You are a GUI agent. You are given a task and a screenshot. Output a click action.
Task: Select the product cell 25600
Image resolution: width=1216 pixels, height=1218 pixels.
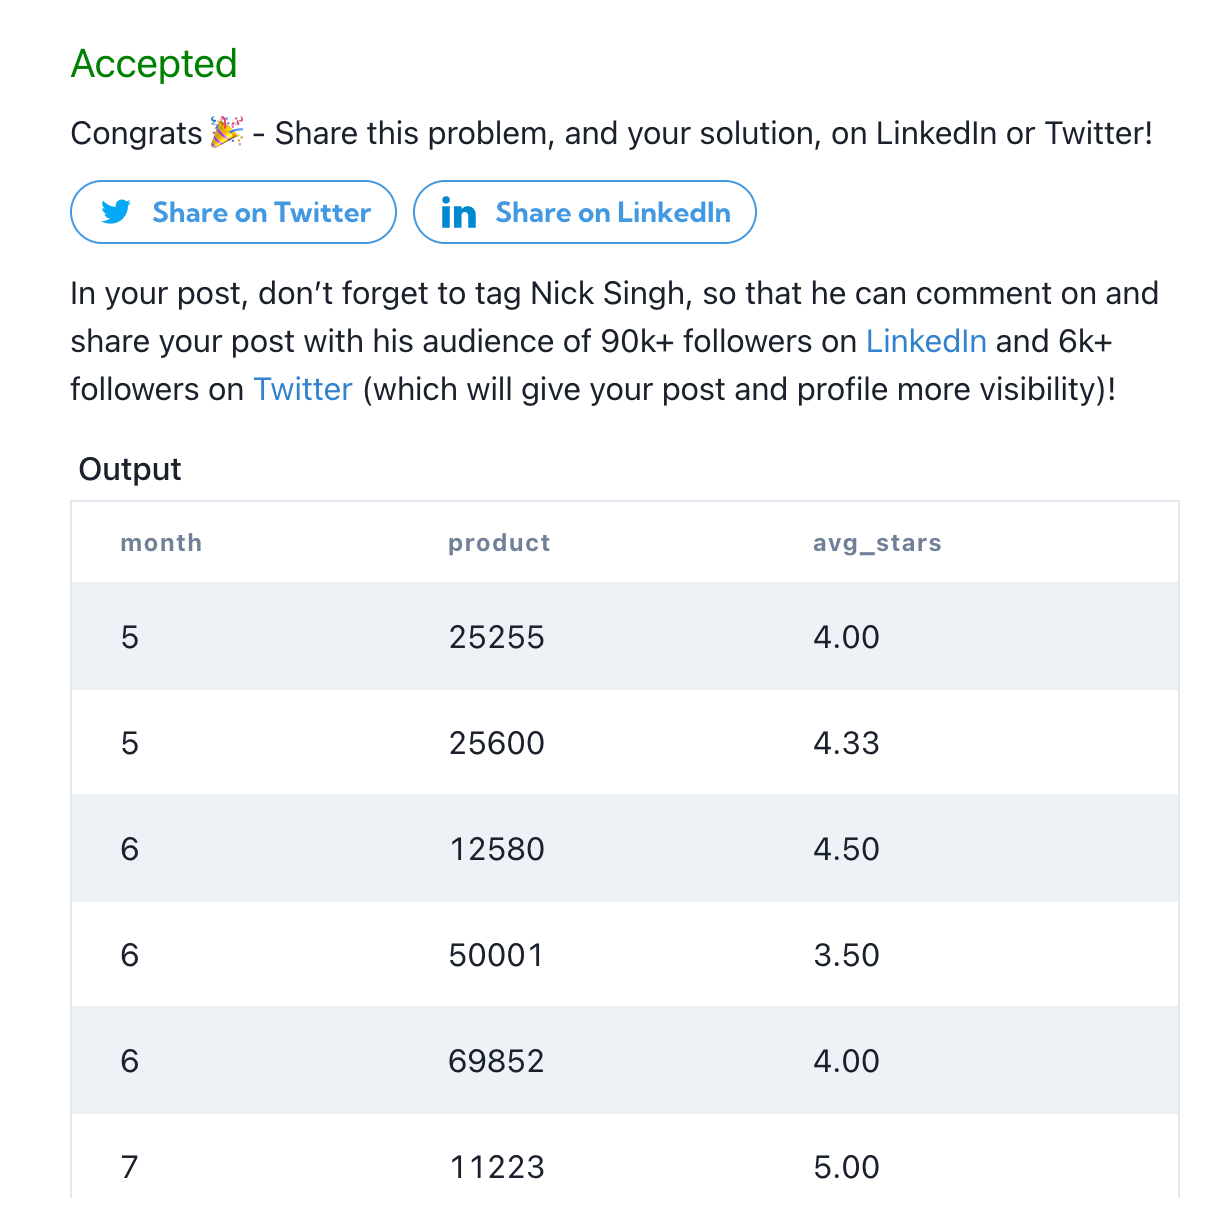497,743
